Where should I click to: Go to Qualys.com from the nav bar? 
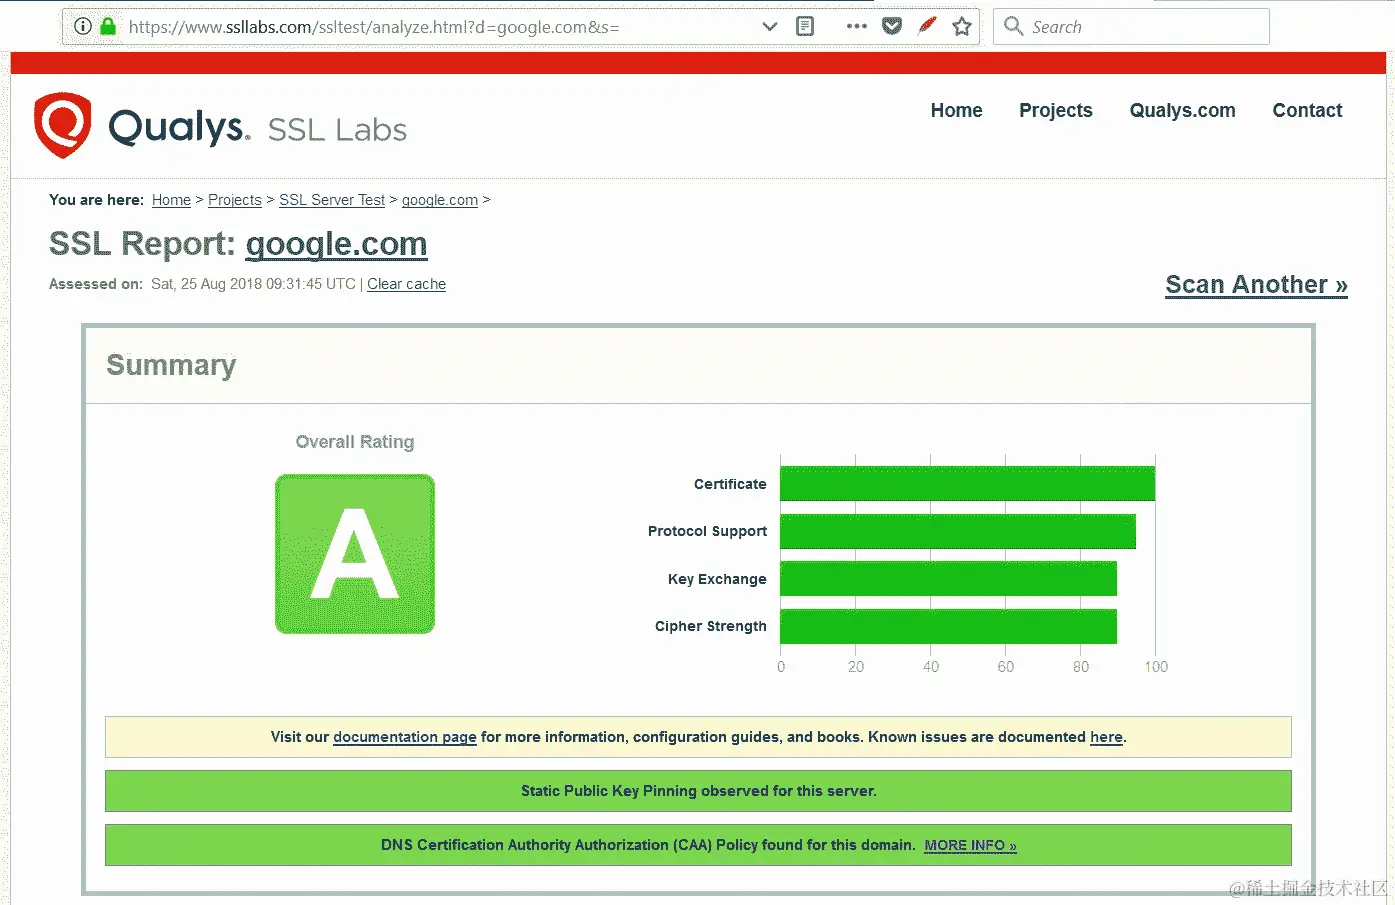point(1182,111)
